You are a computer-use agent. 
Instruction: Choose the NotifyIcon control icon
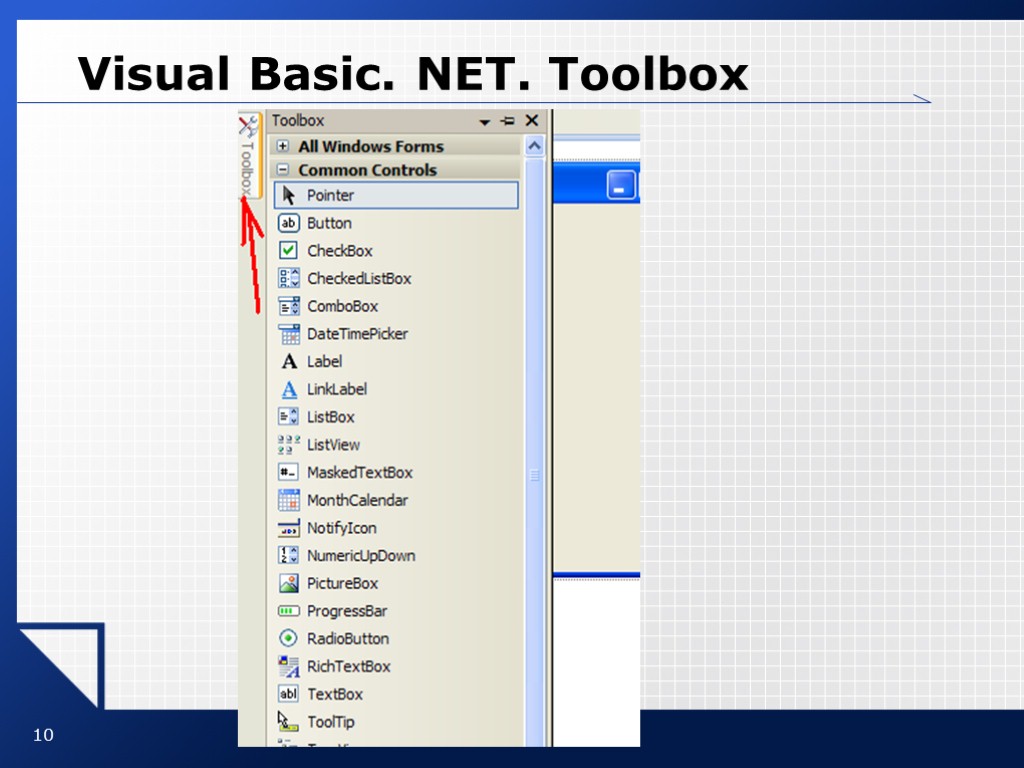click(289, 528)
